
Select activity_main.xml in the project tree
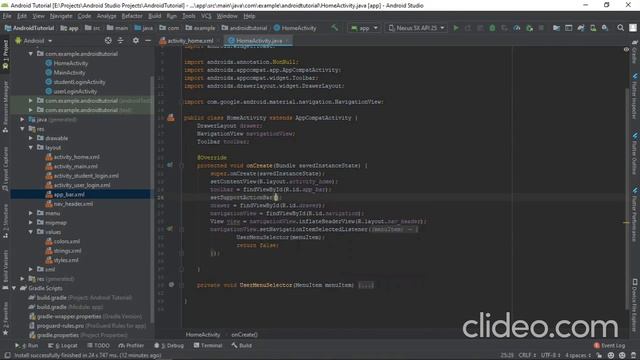pyautogui.click(x=76, y=167)
